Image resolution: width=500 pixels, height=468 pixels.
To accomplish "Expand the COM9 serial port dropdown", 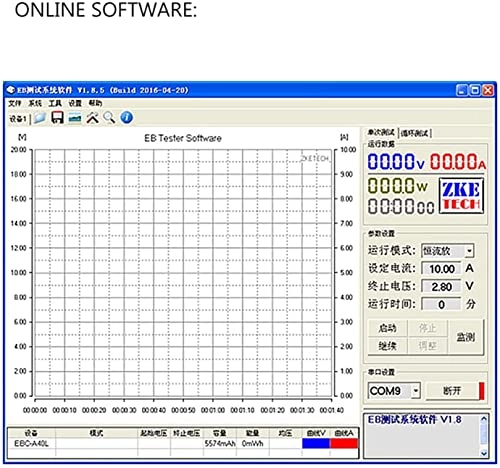I will (x=416, y=391).
